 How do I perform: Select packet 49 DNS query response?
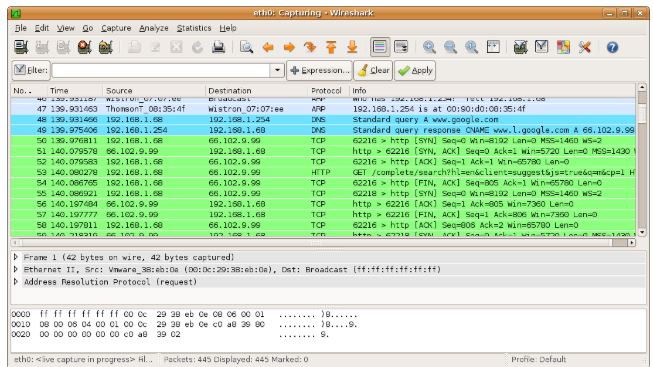coord(323,130)
